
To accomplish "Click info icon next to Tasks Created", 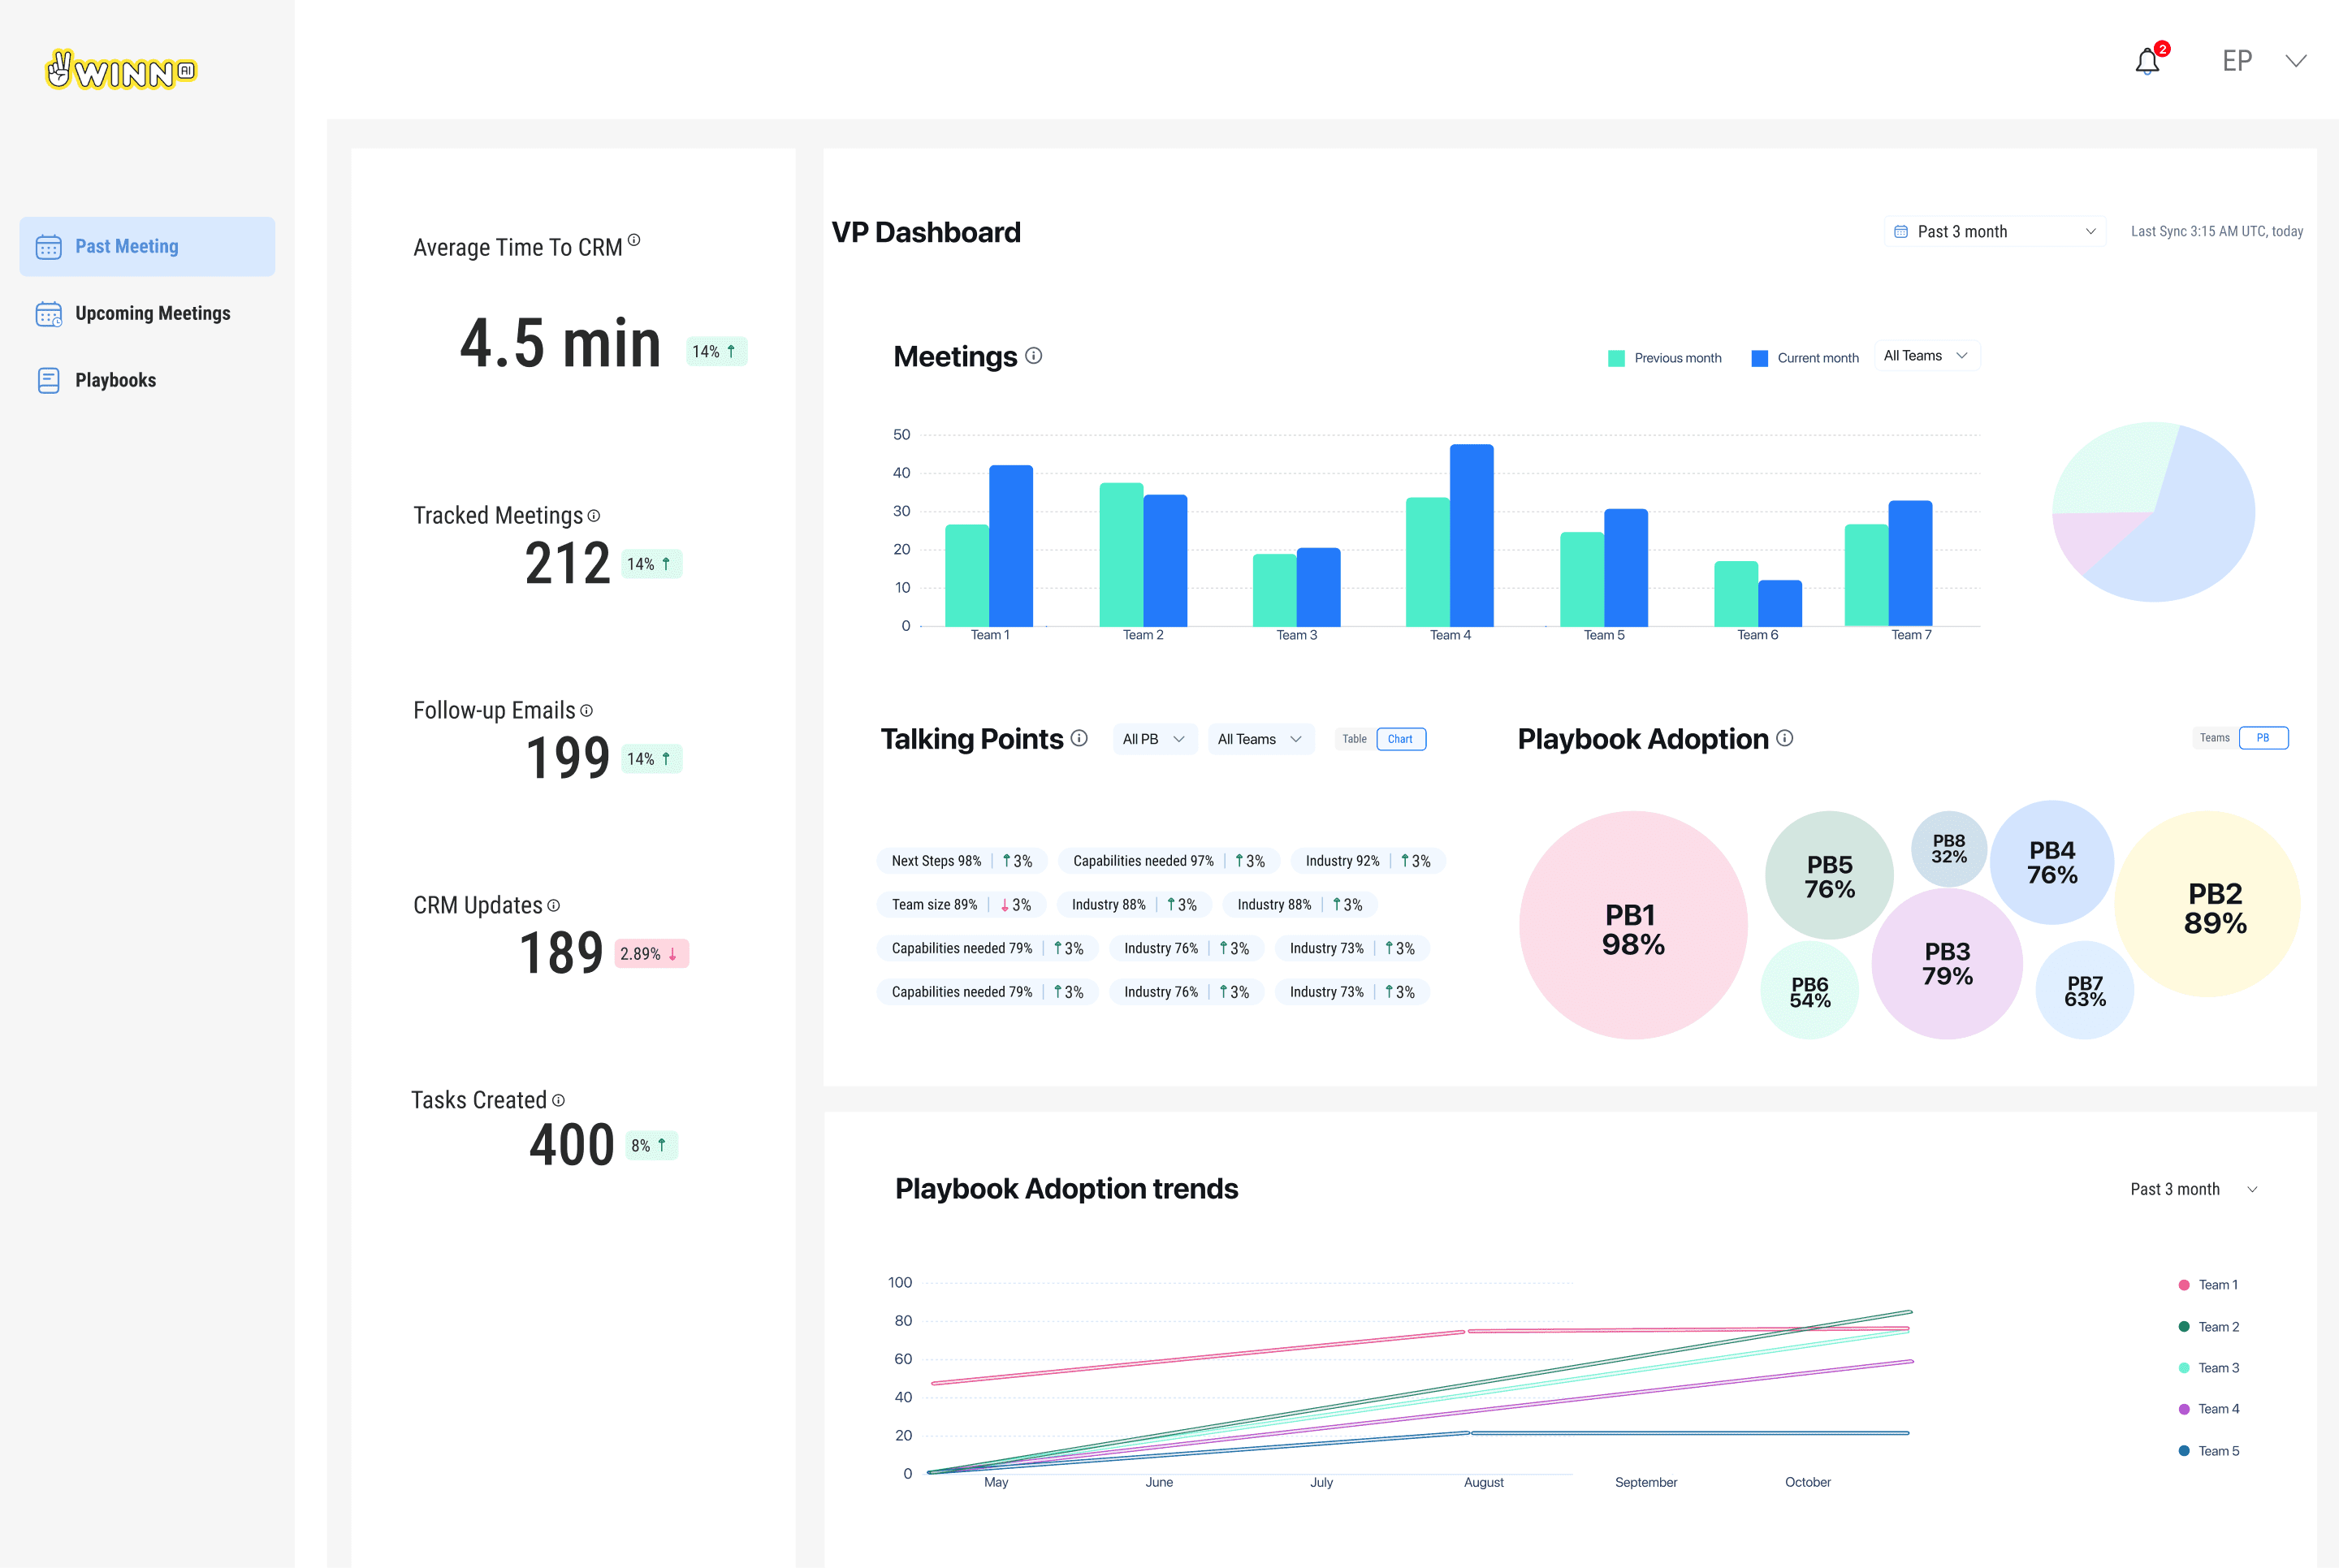I will pos(558,1100).
